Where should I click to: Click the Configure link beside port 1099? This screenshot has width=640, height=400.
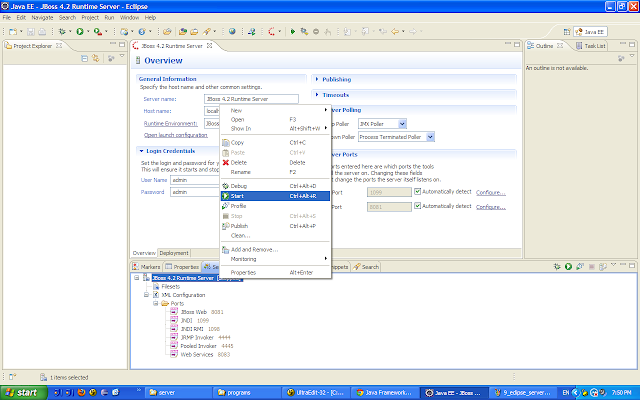[491, 192]
